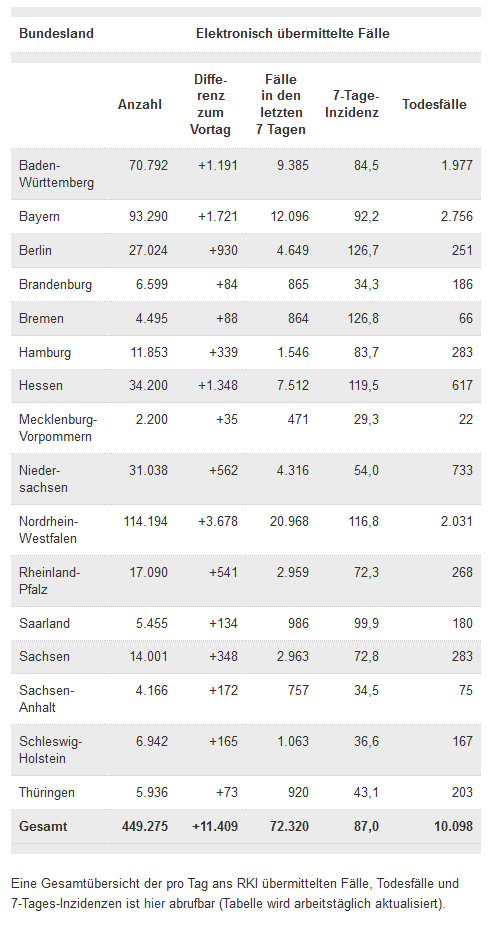The height and width of the screenshot is (926, 495).
Task: Select the Bundesland column header
Action: (x=56, y=34)
